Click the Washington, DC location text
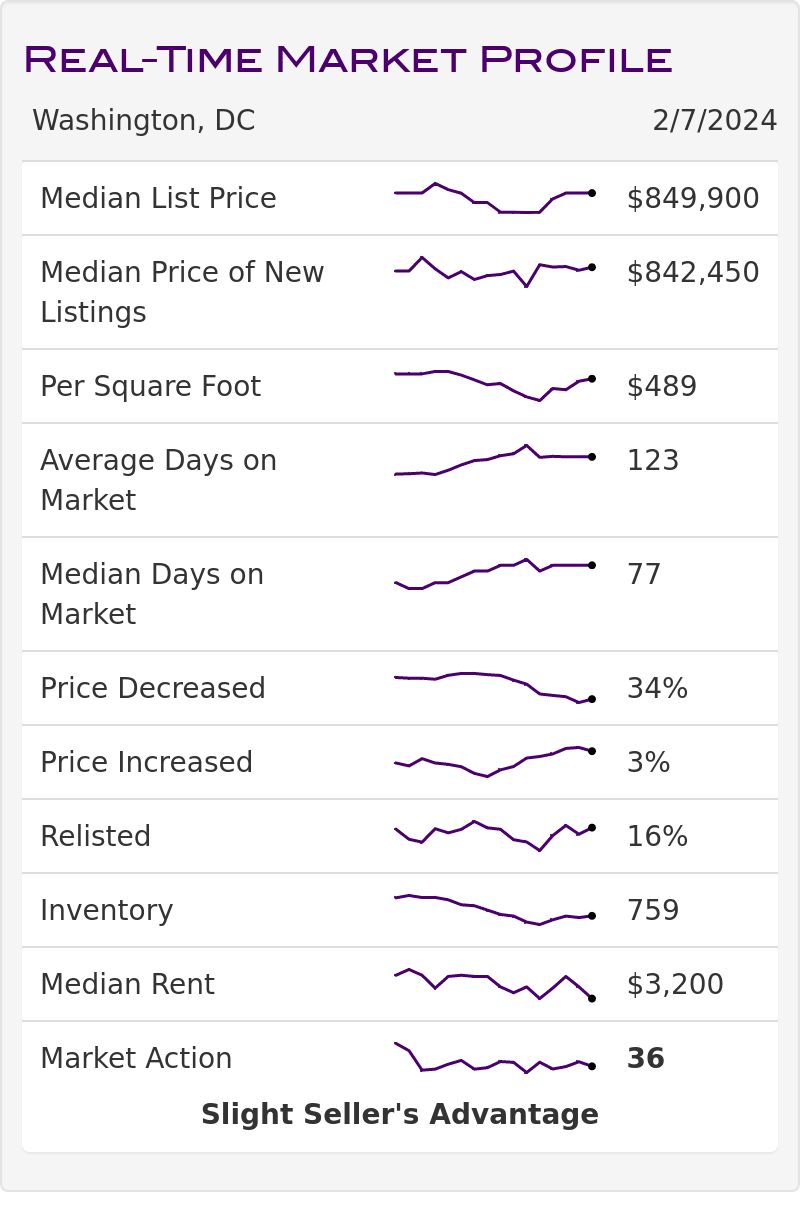800x1232 pixels. [144, 121]
